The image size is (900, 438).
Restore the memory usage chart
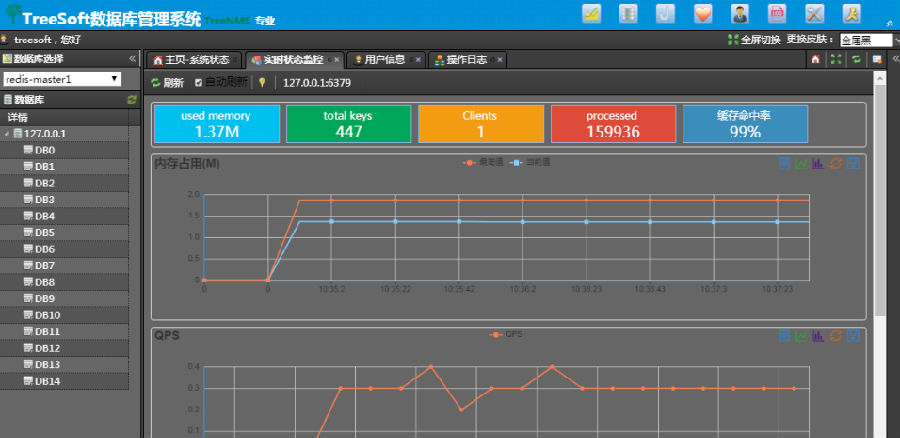(836, 164)
